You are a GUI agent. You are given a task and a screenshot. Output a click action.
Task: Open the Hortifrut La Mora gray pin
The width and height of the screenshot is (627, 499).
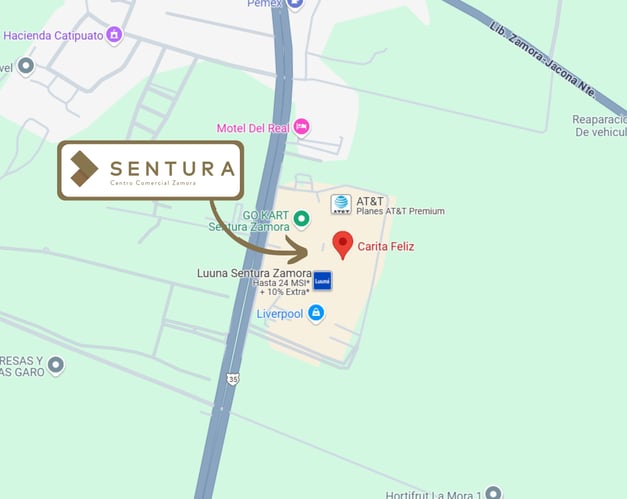[x=494, y=493]
